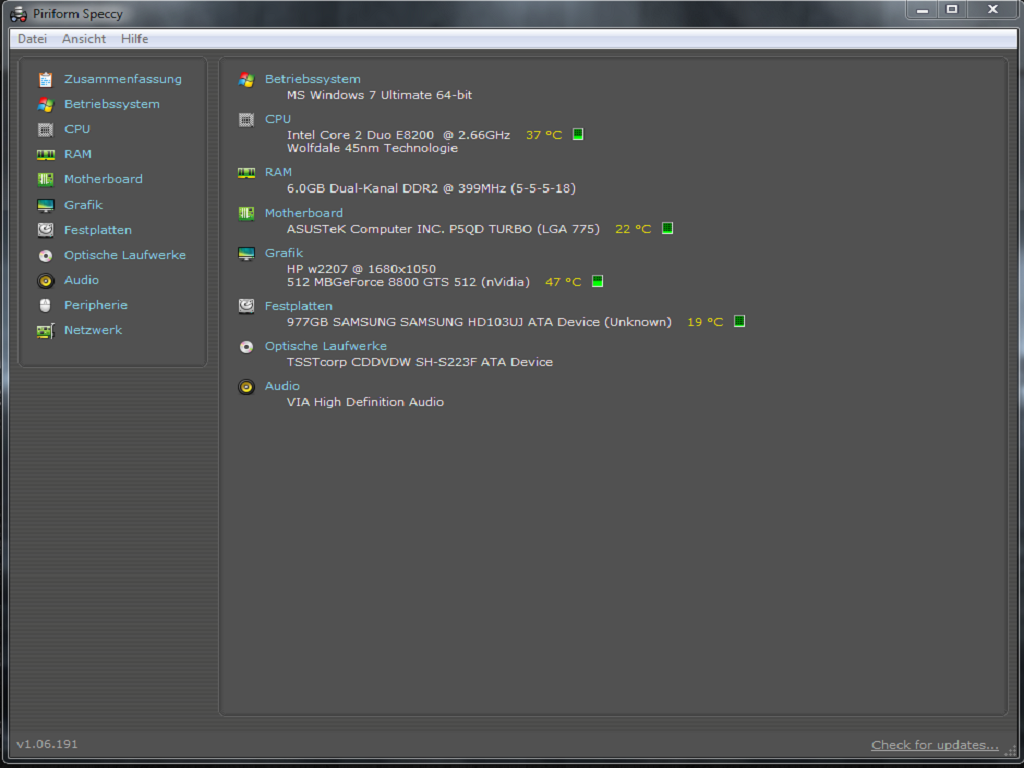The image size is (1024, 768).
Task: Click the green CPU temperature indicator
Action: coord(578,134)
